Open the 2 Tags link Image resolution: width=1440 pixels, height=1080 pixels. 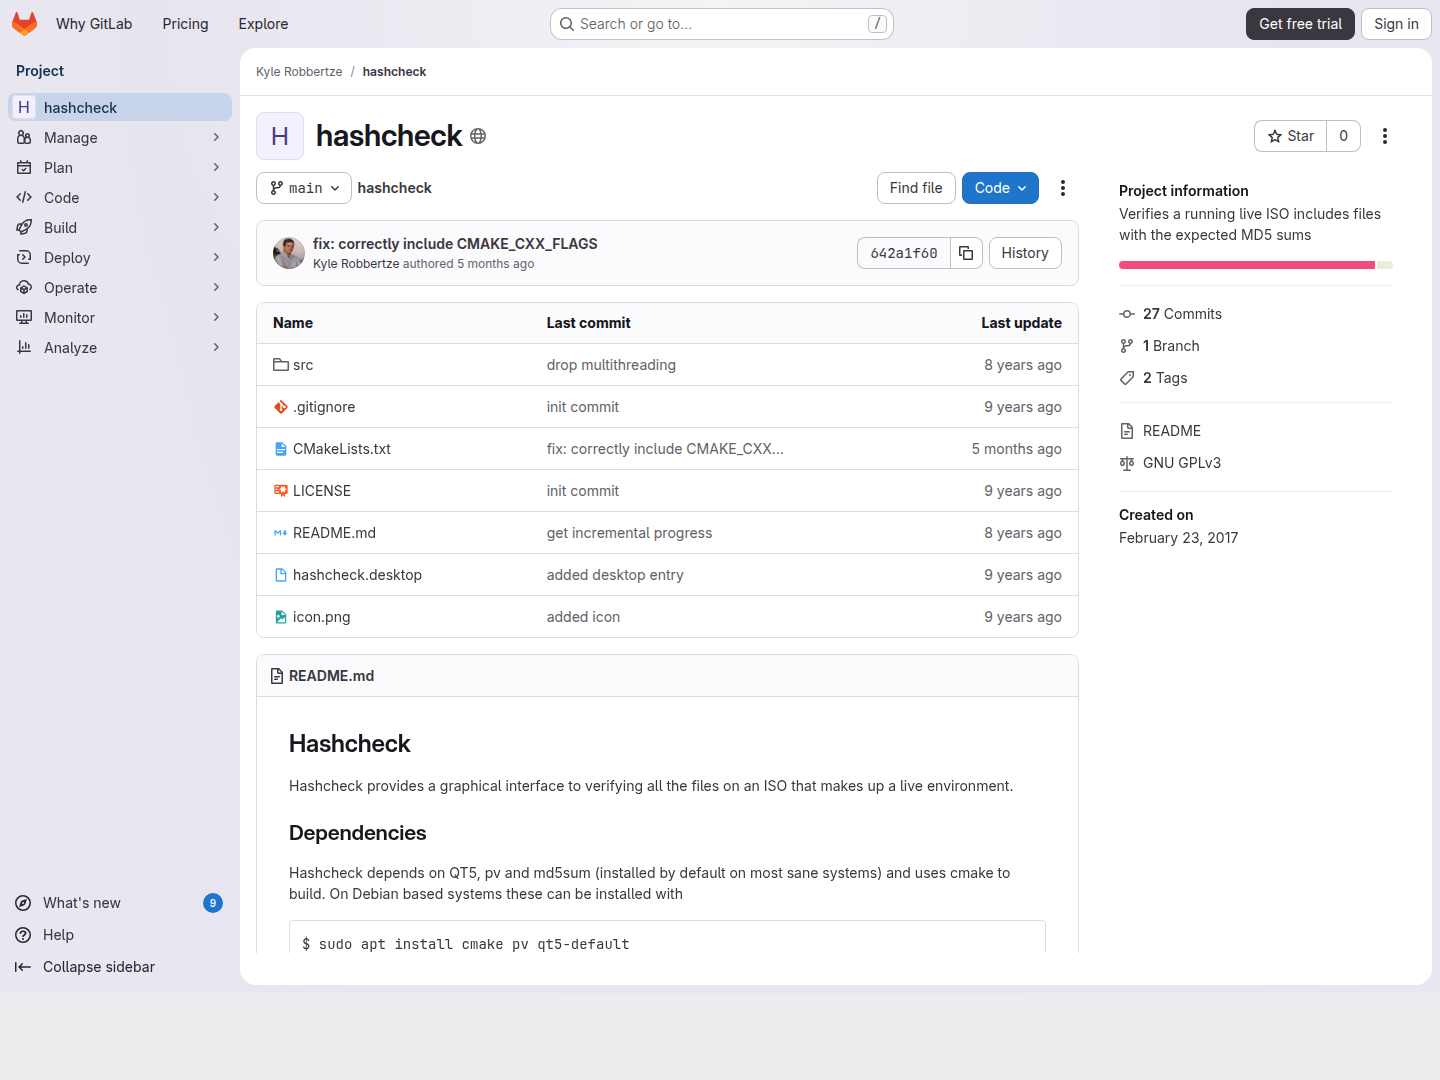click(1165, 378)
